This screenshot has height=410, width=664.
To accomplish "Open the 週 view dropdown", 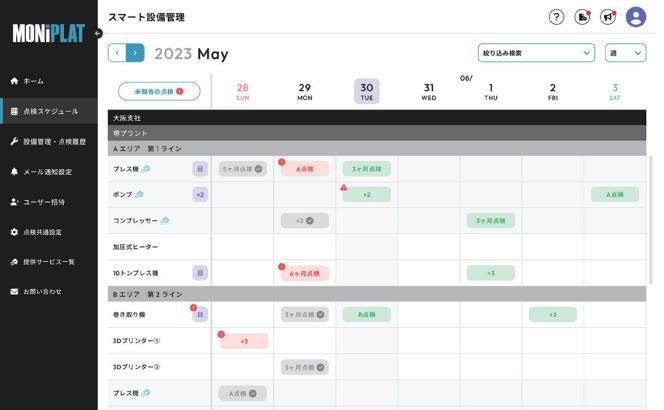I will click(x=625, y=53).
